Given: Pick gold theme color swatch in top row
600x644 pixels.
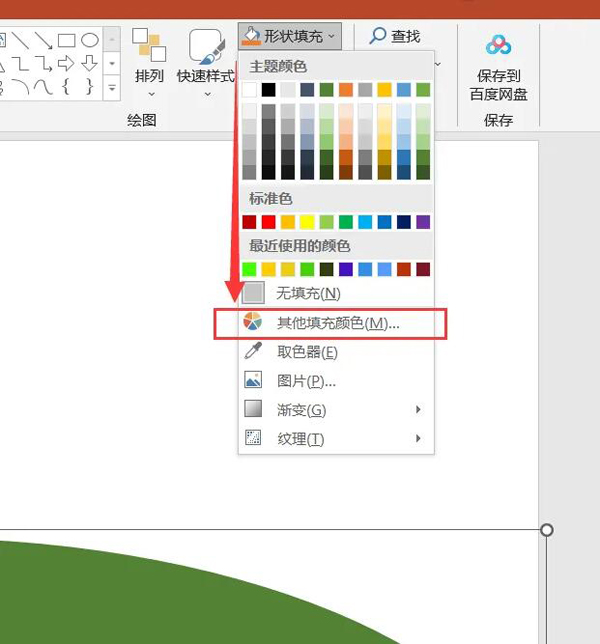Looking at the screenshot, I should (x=384, y=90).
